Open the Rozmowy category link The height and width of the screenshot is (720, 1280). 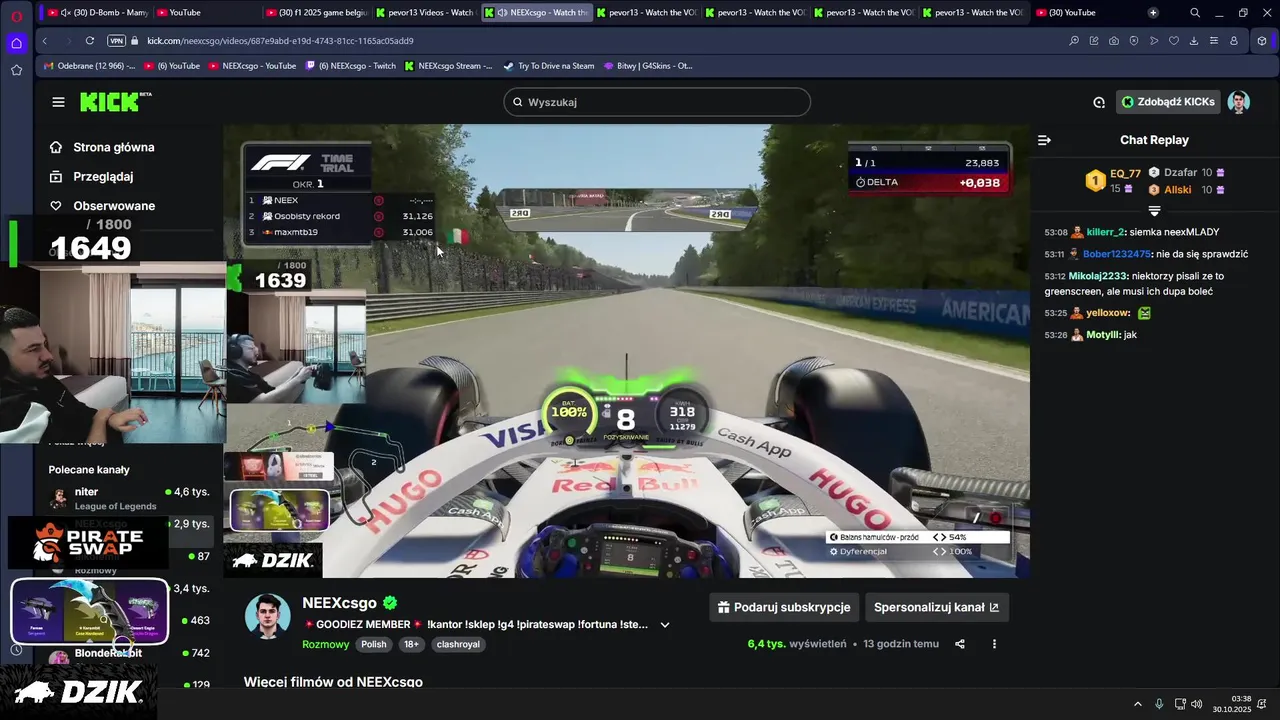(326, 645)
